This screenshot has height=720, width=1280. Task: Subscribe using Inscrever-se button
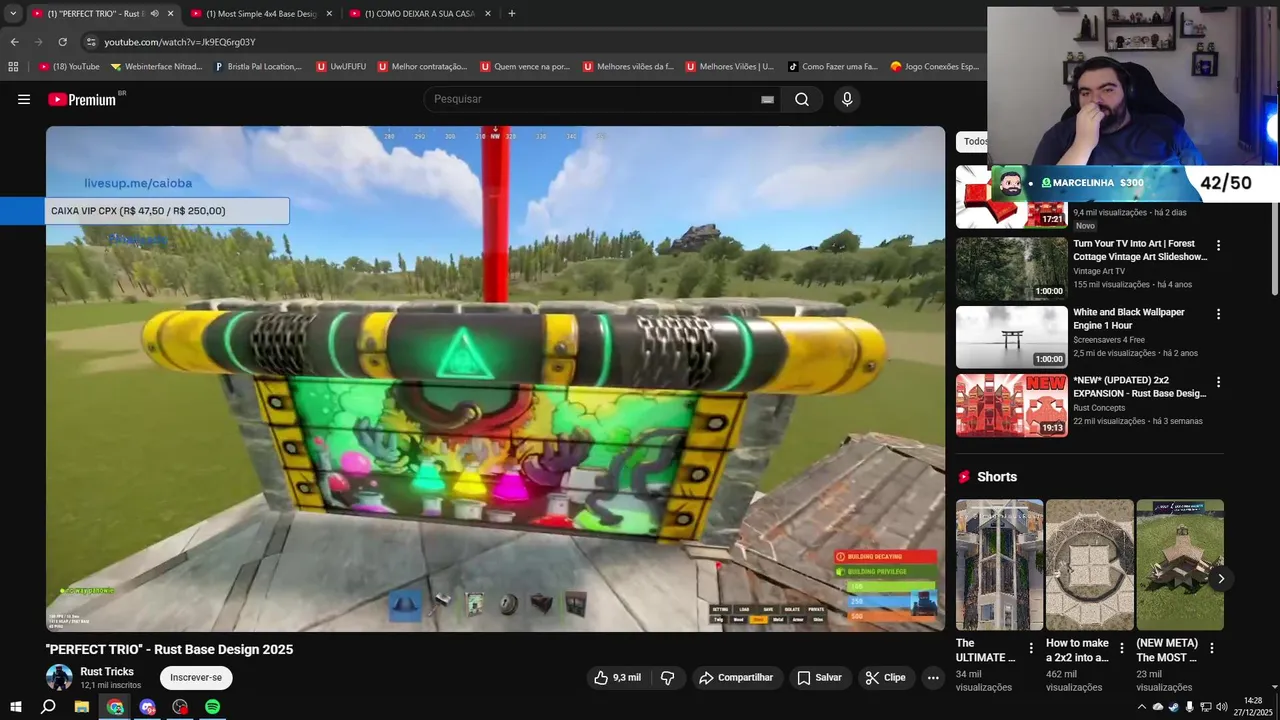[x=196, y=677]
